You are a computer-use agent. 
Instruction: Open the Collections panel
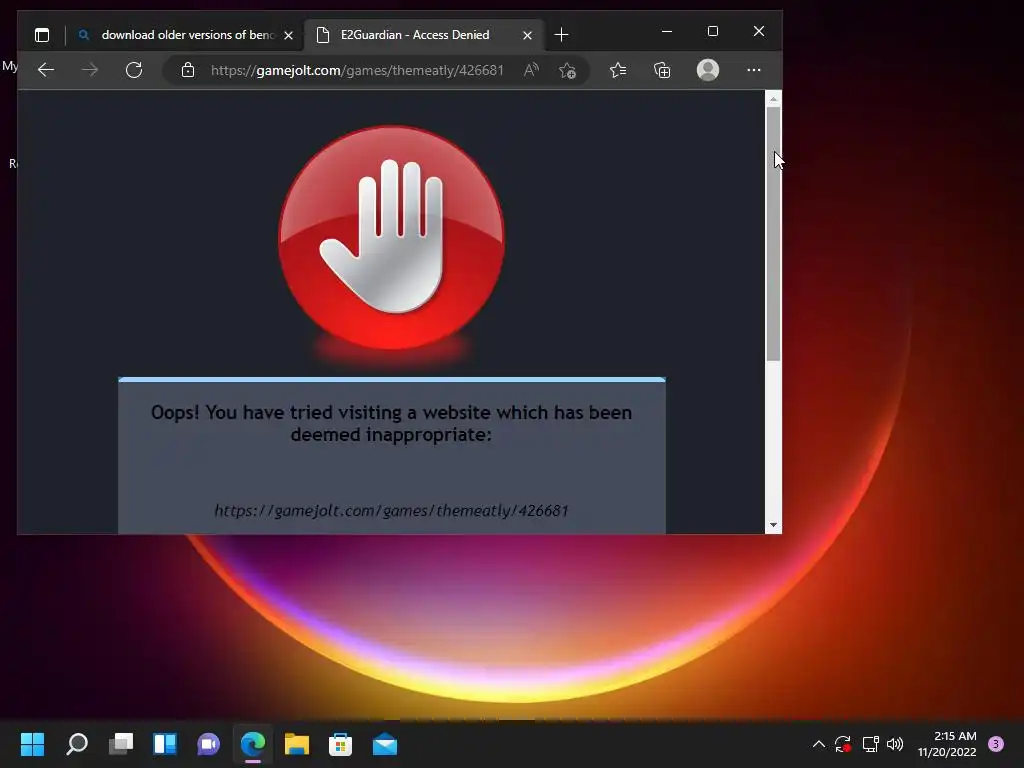[x=662, y=70]
